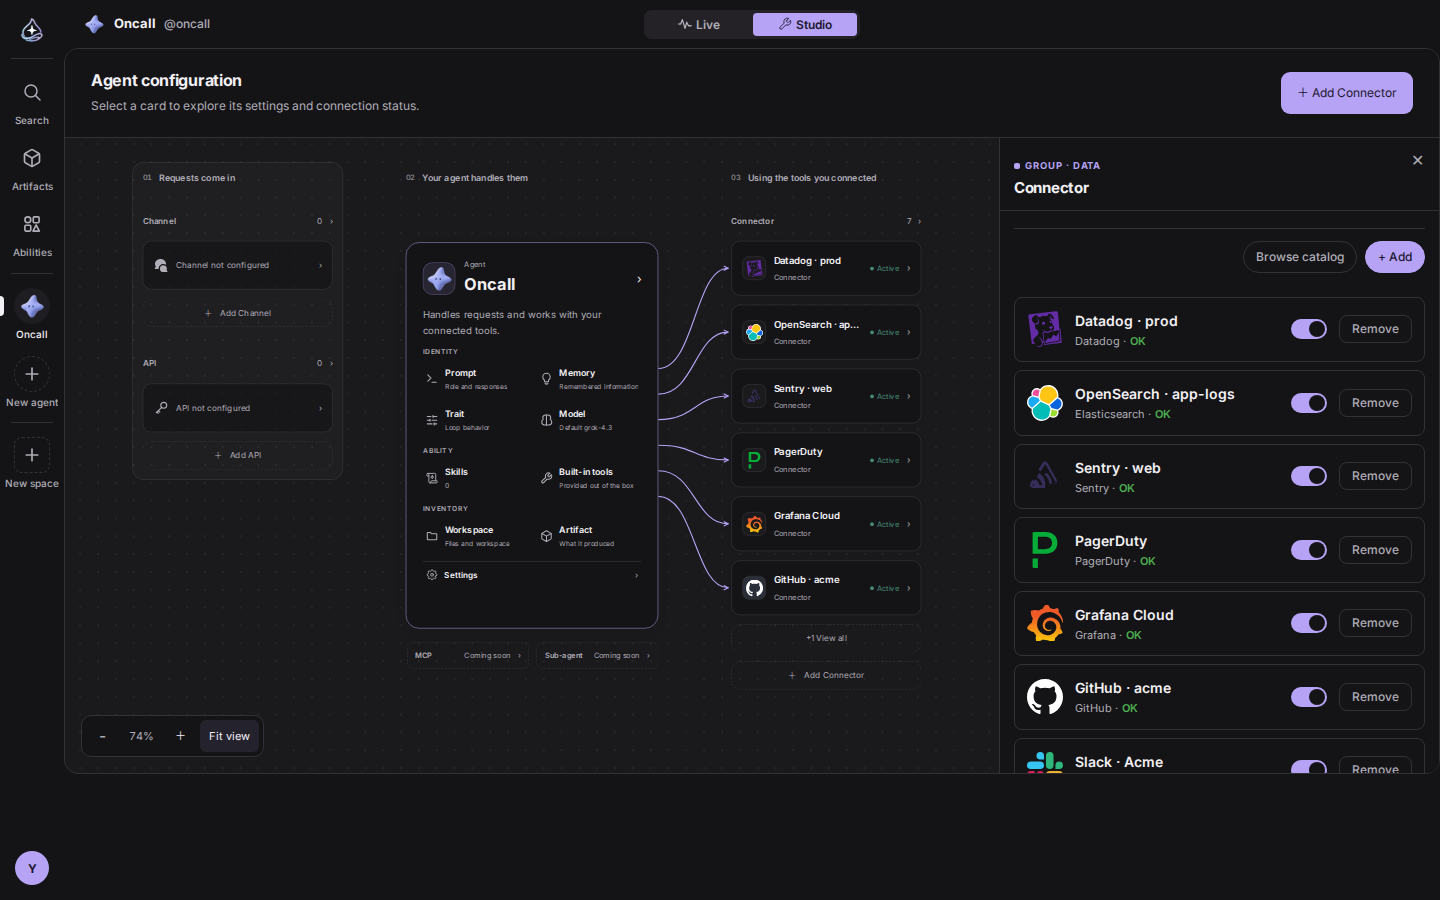Image resolution: width=1440 pixels, height=900 pixels.
Task: Switch to the Studio tab
Action: click(x=805, y=24)
